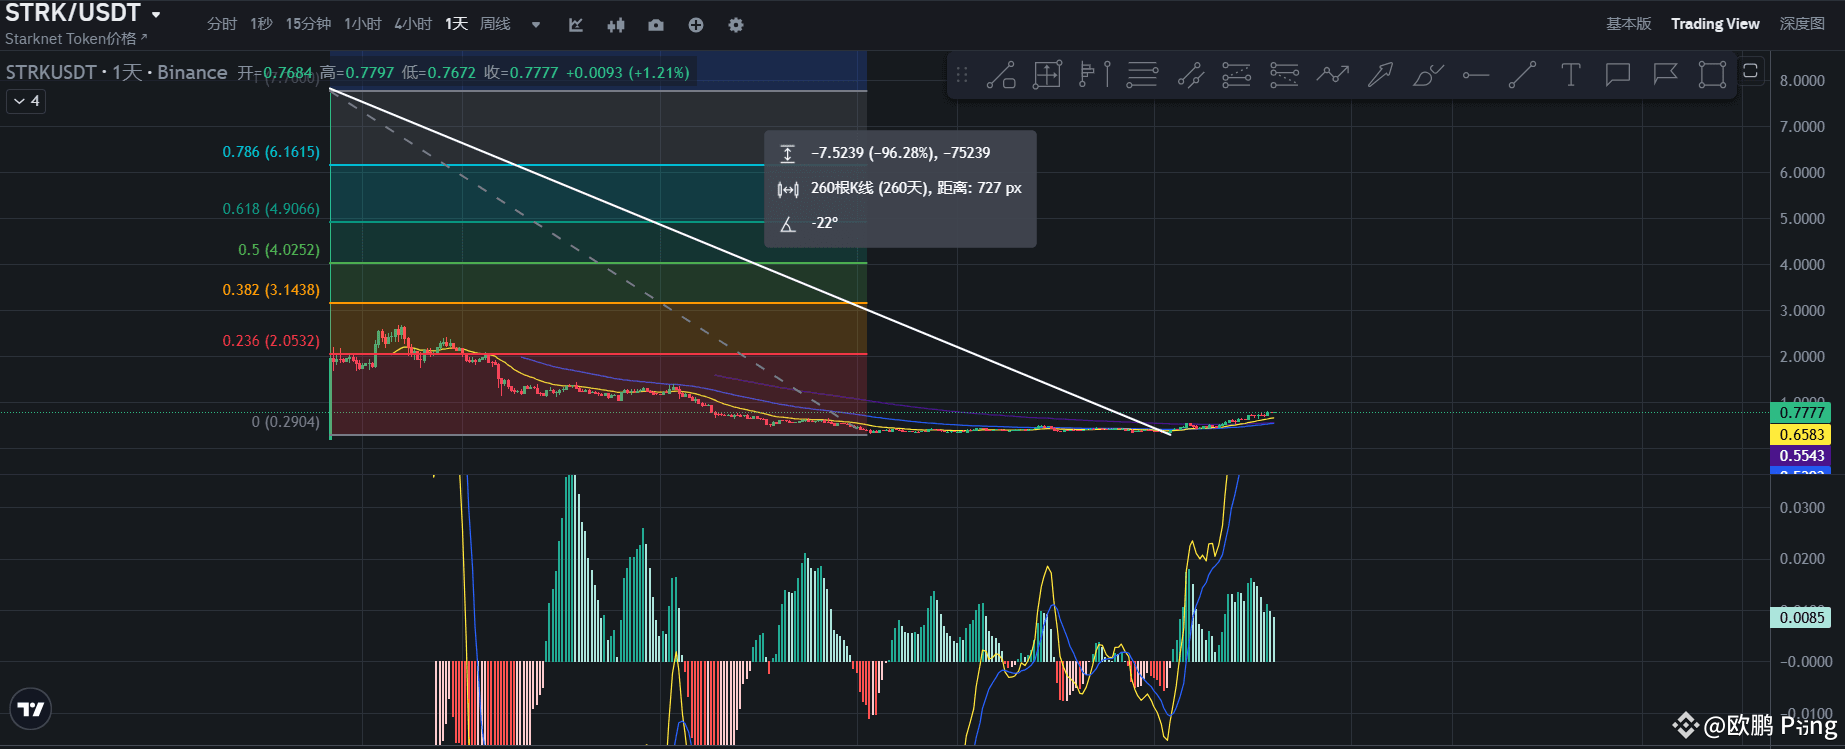Open chart settings gear icon
Viewport: 1845px width, 749px height.
(x=736, y=25)
